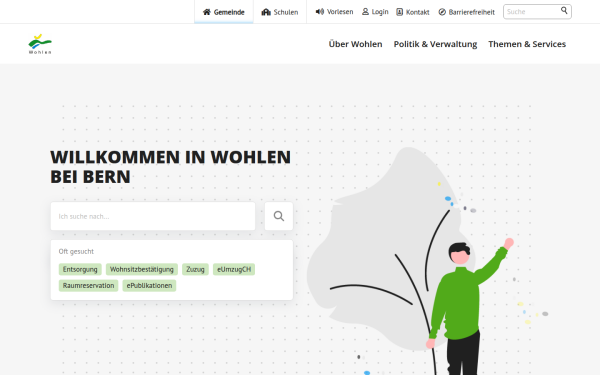
Task: Select the Raumreservation tag
Action: (88, 285)
